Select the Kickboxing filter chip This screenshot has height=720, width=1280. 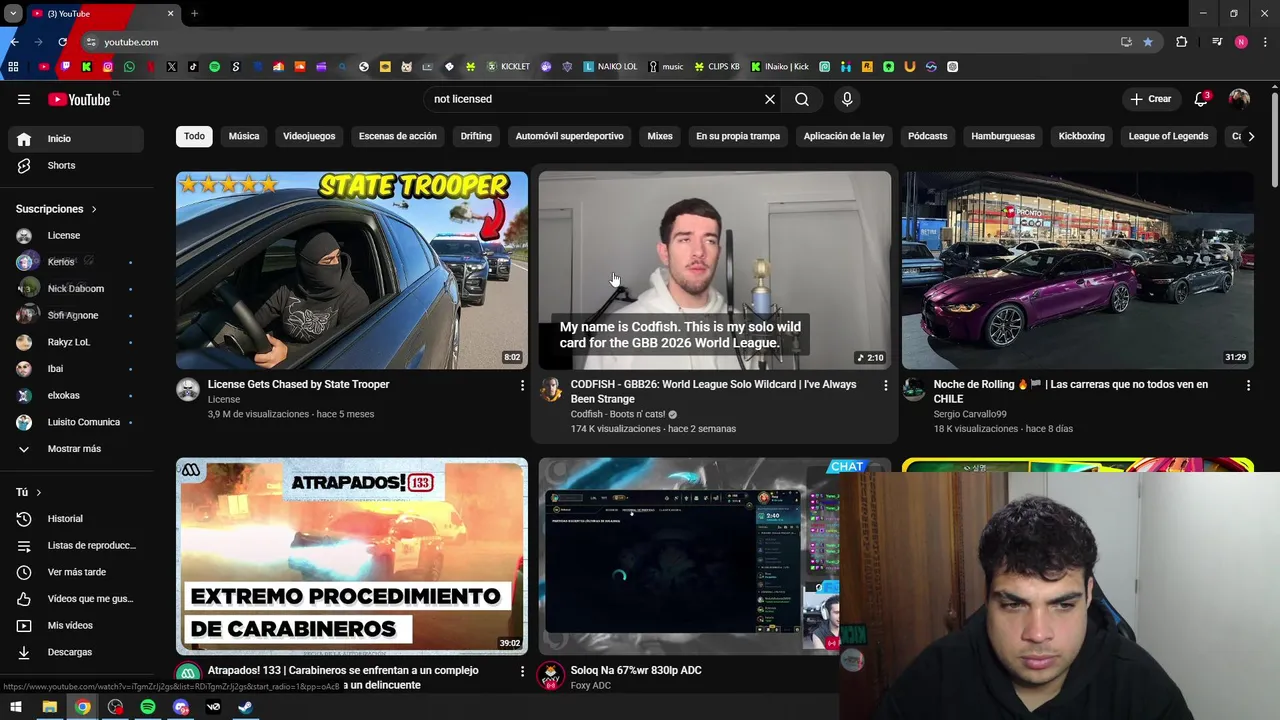1082,136
